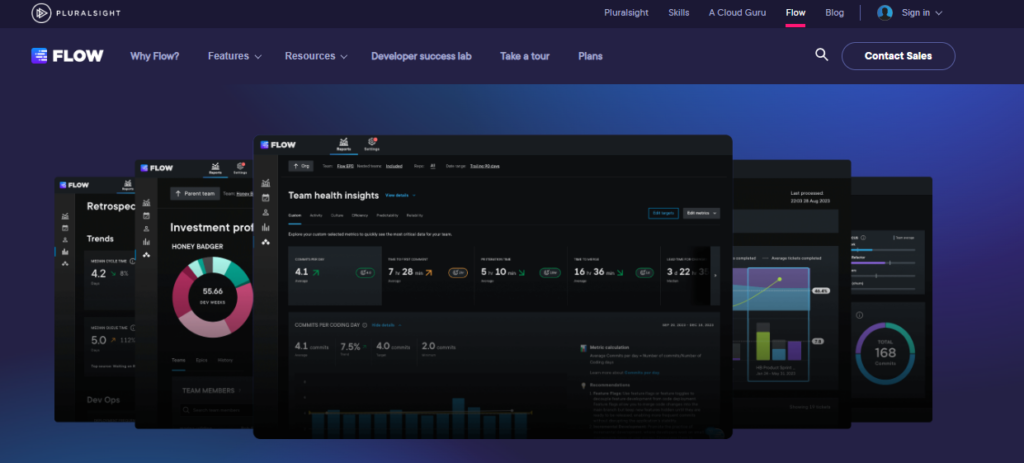Click the orange target badge on Time to First Comment
The height and width of the screenshot is (463, 1024).
[458, 272]
